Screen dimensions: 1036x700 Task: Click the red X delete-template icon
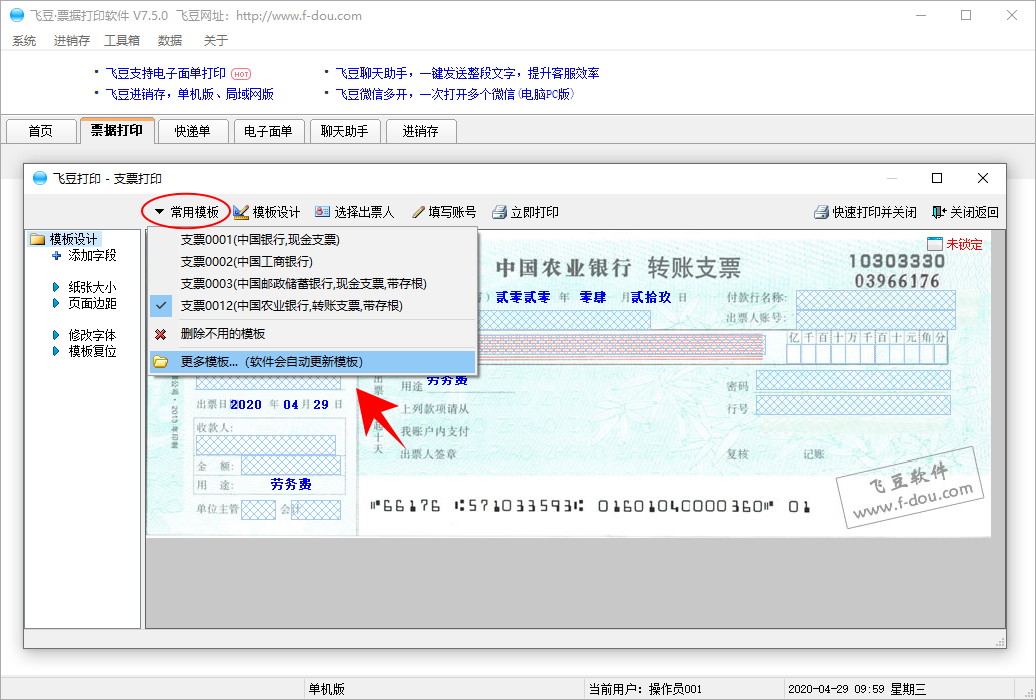click(161, 334)
